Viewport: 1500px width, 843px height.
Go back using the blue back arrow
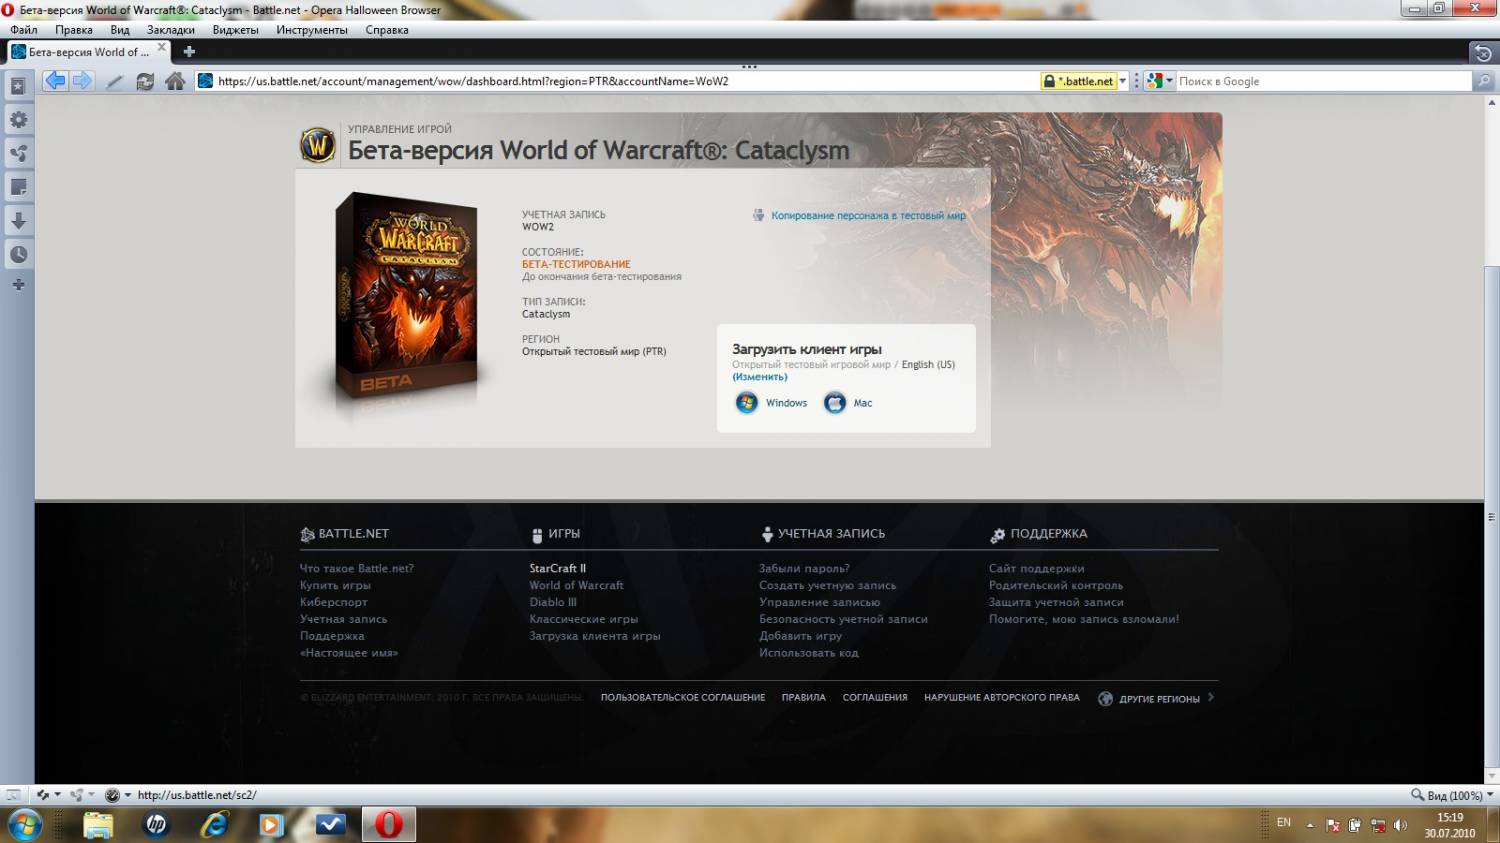(55, 81)
